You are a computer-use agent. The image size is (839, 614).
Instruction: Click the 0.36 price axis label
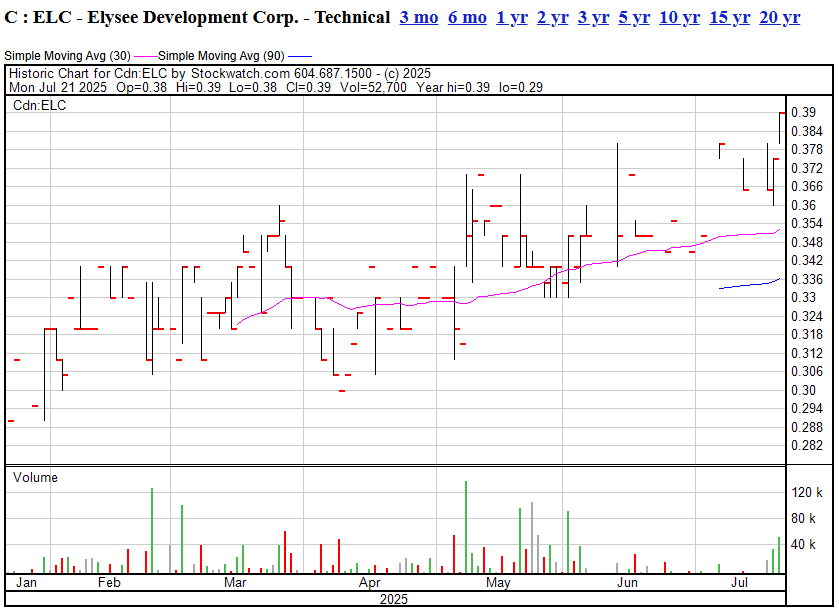pyautogui.click(x=804, y=206)
